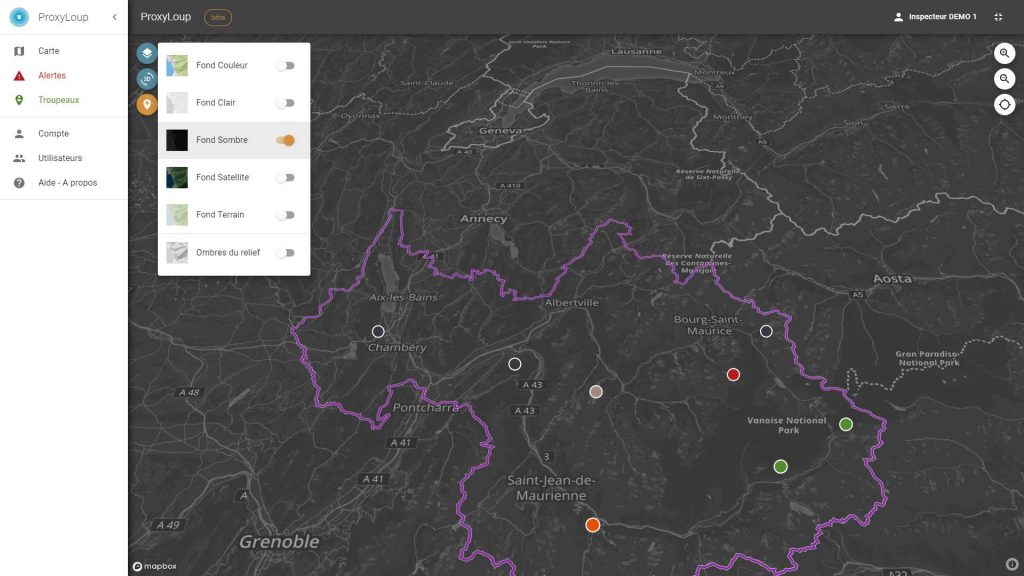Image resolution: width=1024 pixels, height=576 pixels.
Task: Click the orange location marker button
Action: coord(147,104)
